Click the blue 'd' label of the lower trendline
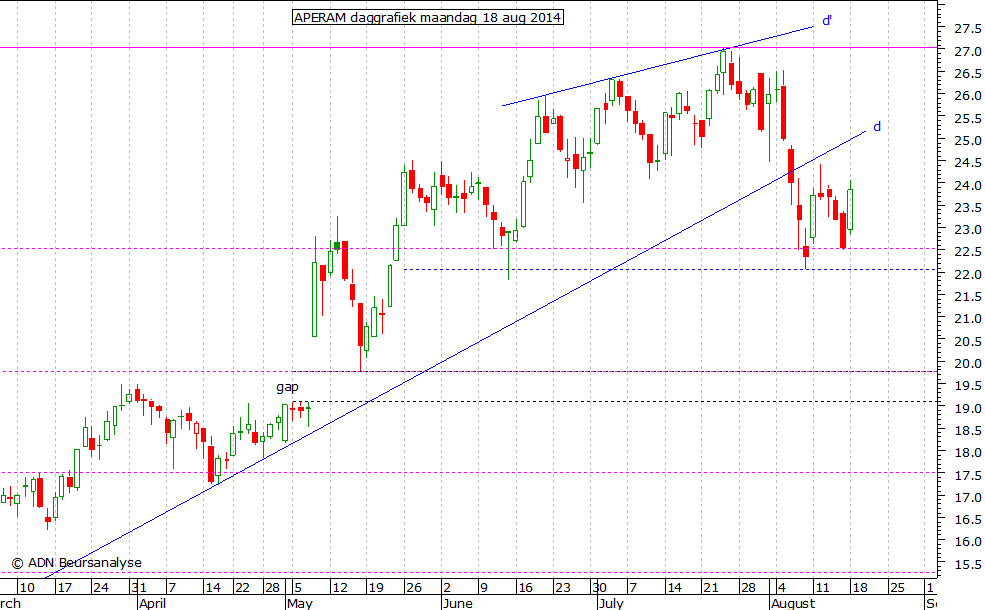The image size is (985, 610). 877,126
